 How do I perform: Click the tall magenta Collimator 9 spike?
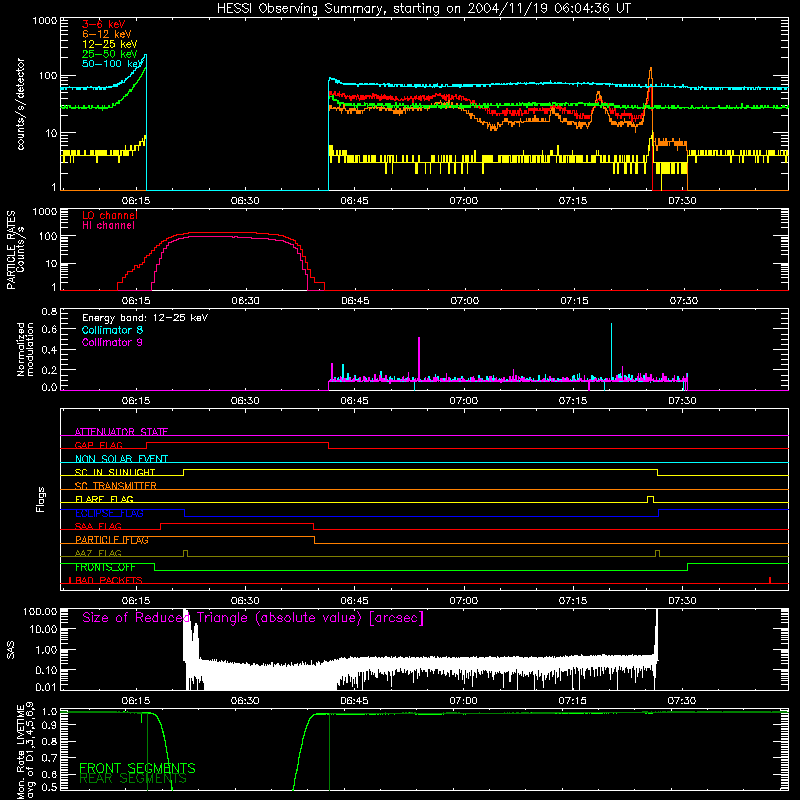tap(419, 359)
